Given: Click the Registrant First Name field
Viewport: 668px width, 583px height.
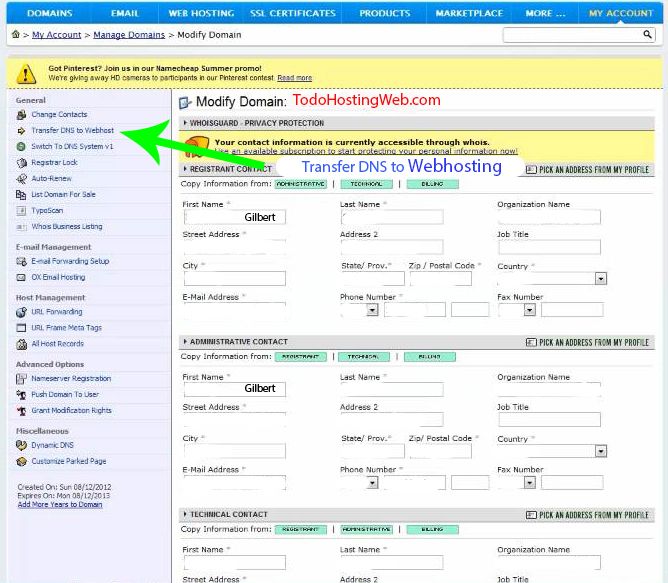Looking at the screenshot, I should pyautogui.click(x=235, y=217).
